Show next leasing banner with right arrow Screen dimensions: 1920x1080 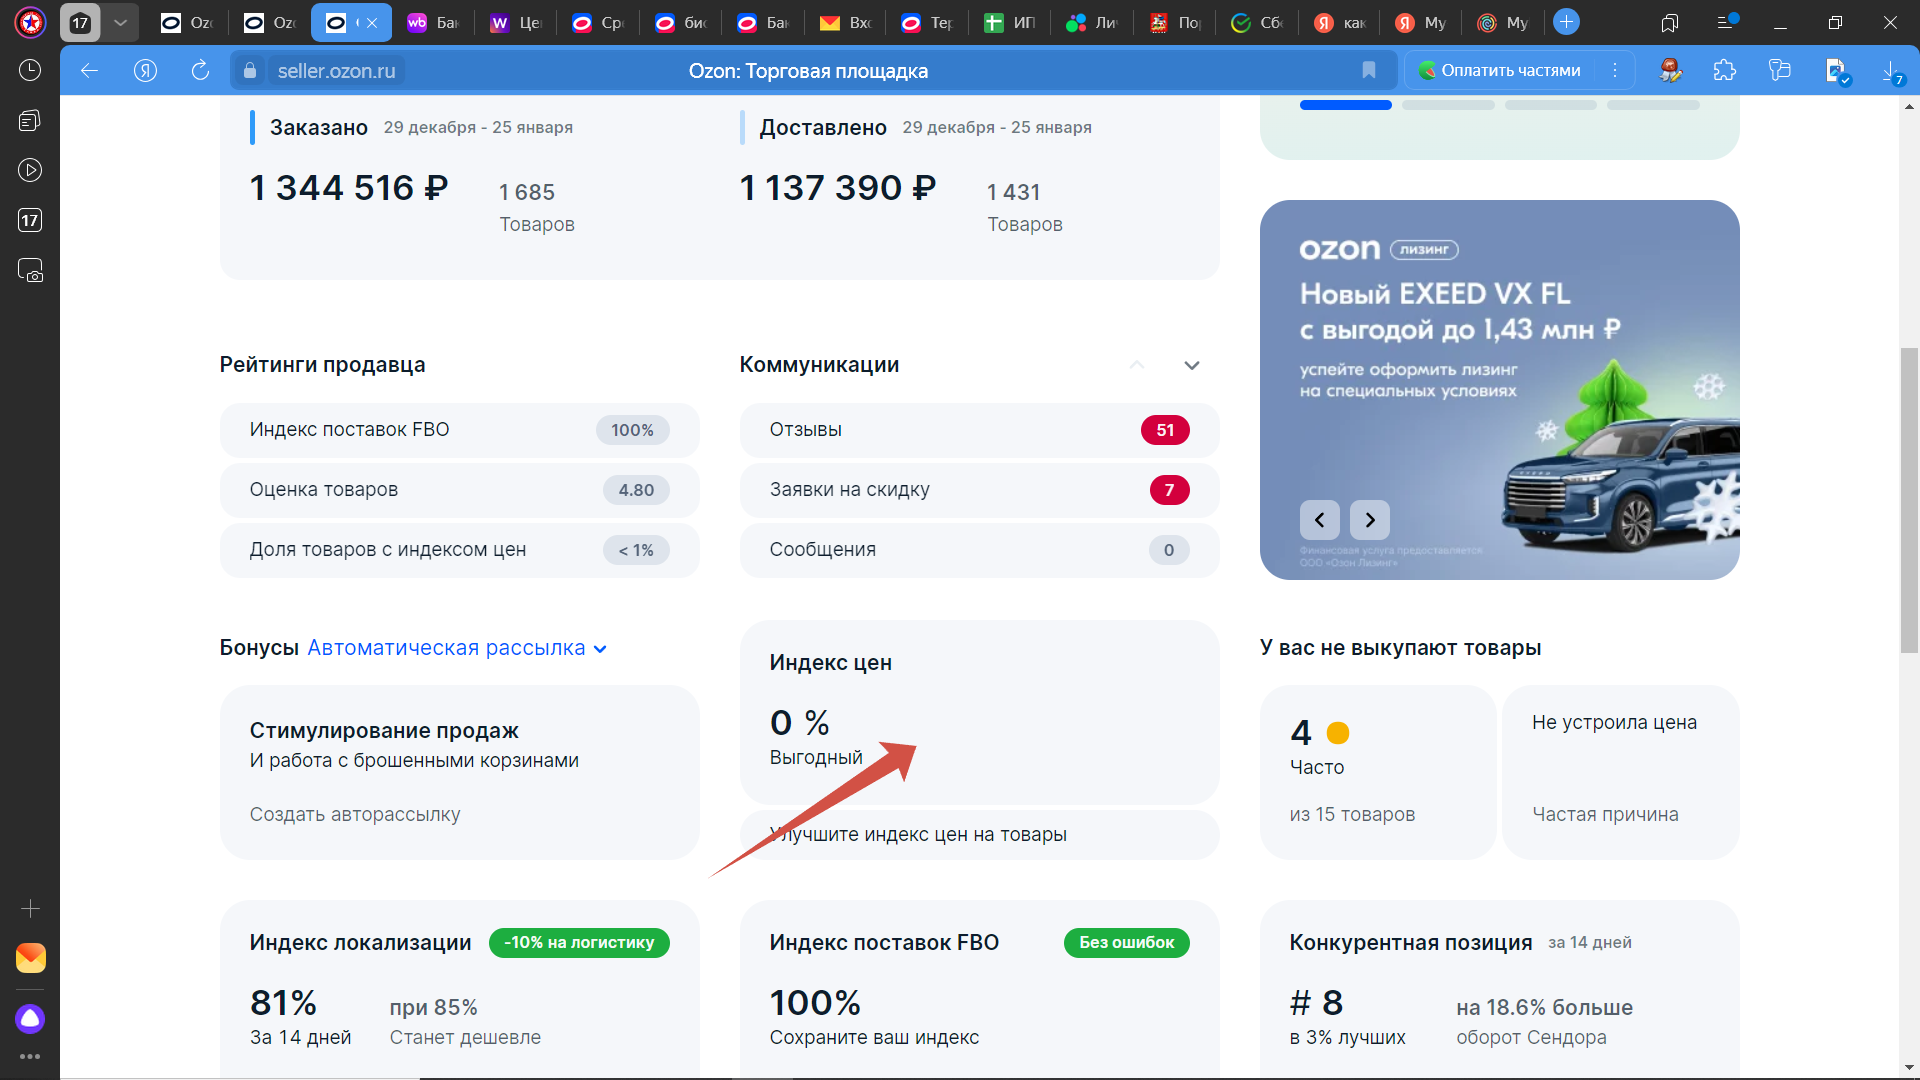point(1369,520)
